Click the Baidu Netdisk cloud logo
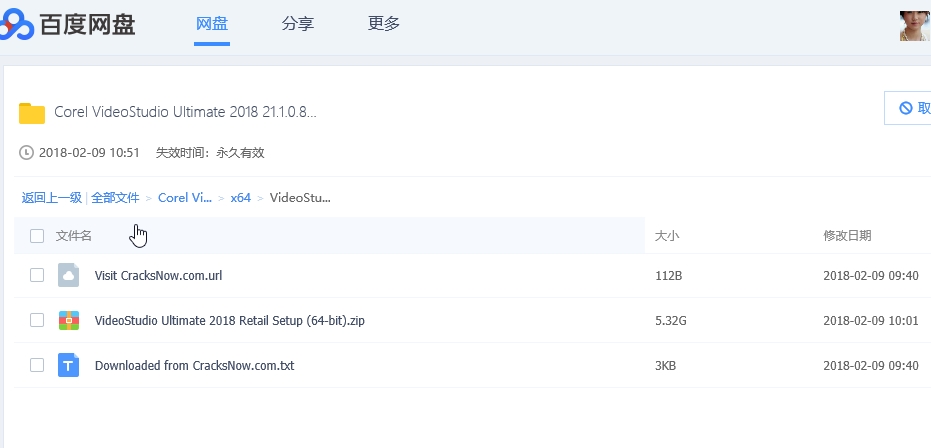Screen dimensions: 931x448 16,24
